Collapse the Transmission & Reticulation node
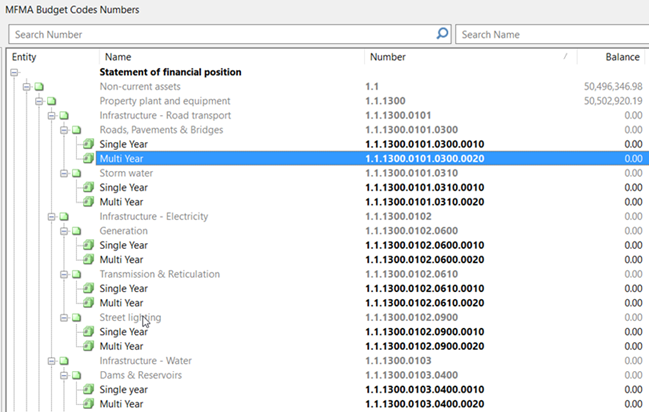The width and height of the screenshot is (649, 412). click(x=63, y=274)
